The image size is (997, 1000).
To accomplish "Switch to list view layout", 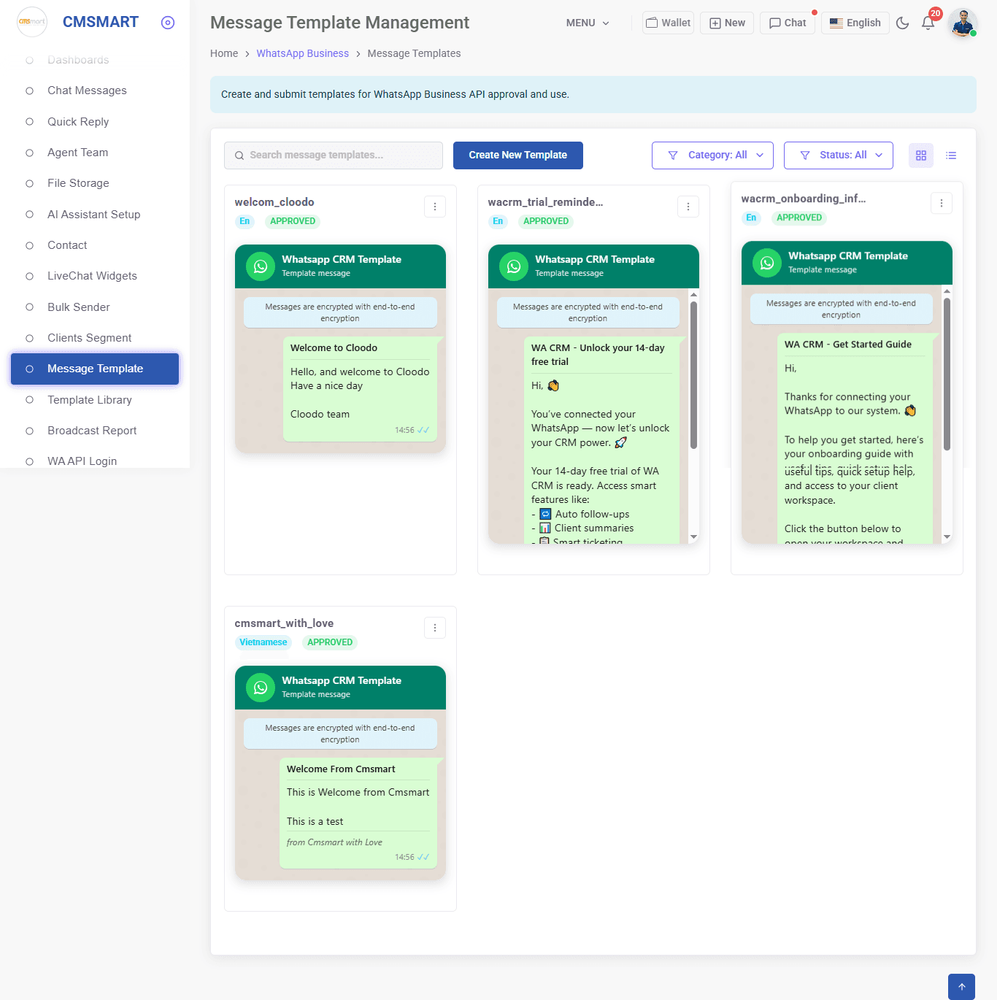I will (951, 155).
